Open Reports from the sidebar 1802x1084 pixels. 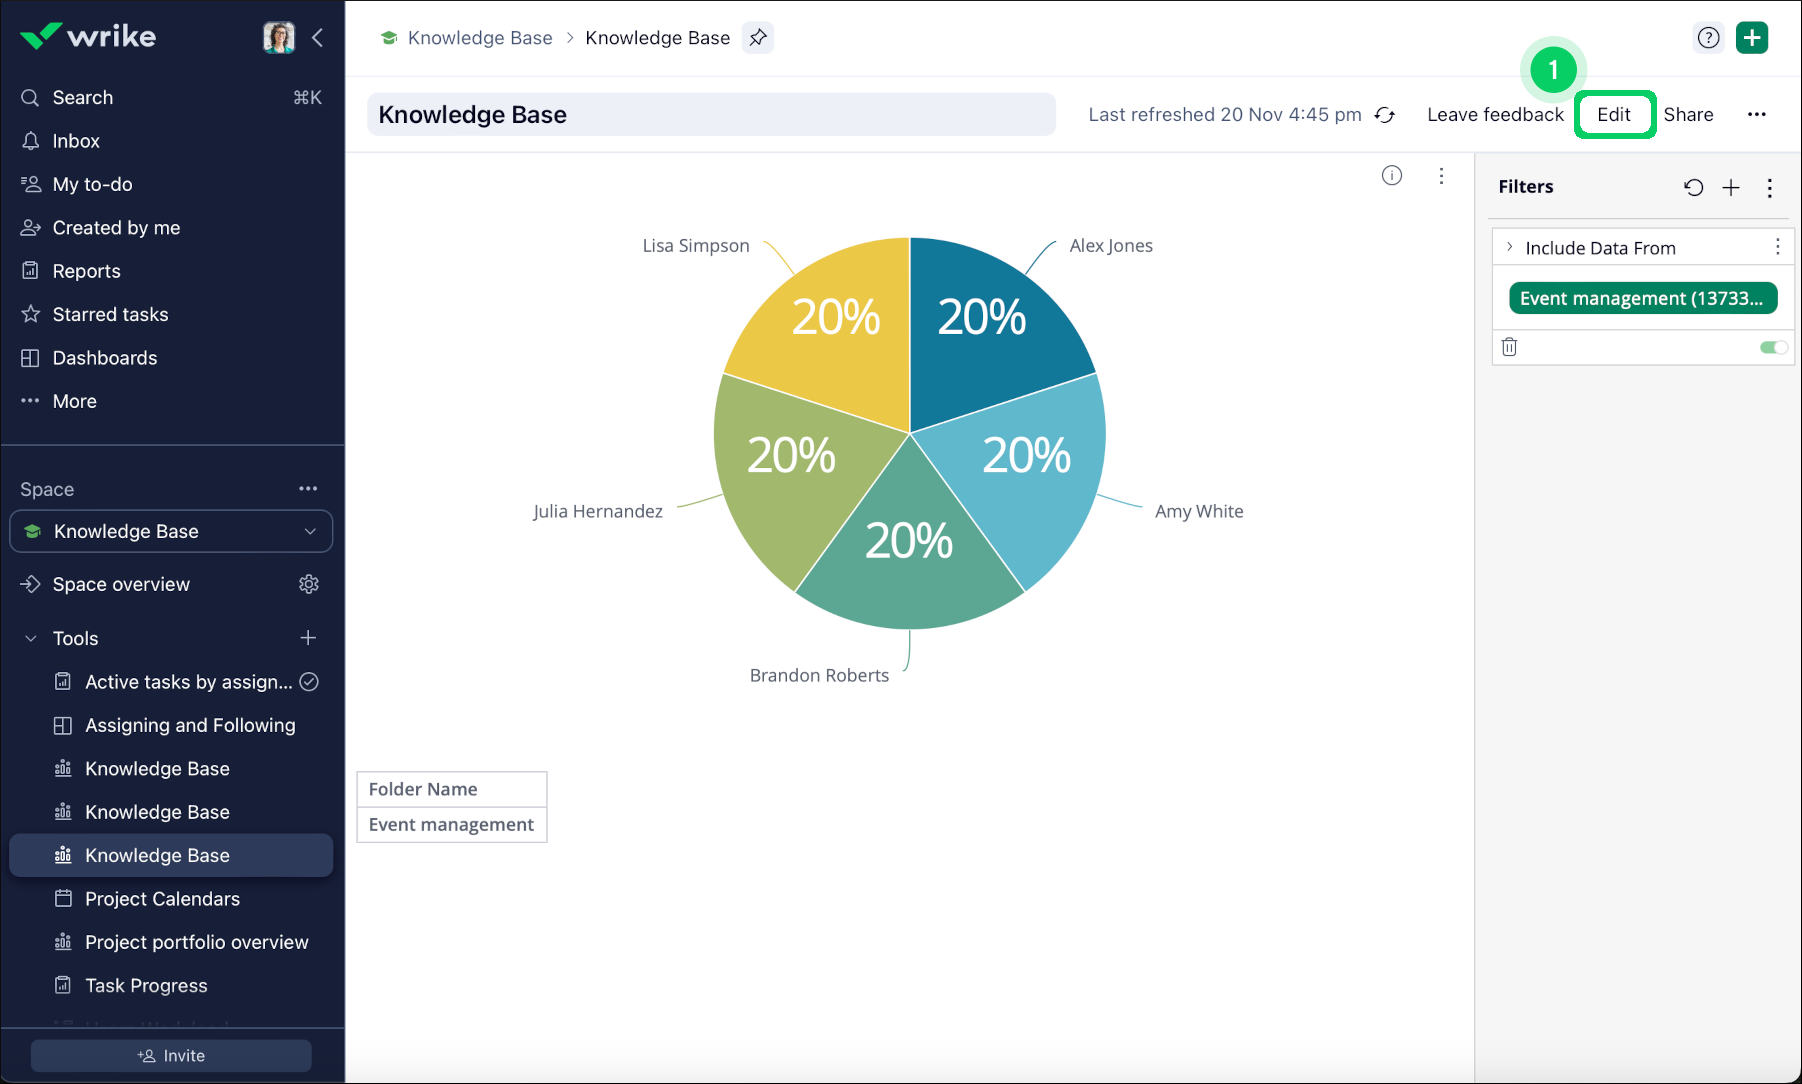[x=84, y=270]
